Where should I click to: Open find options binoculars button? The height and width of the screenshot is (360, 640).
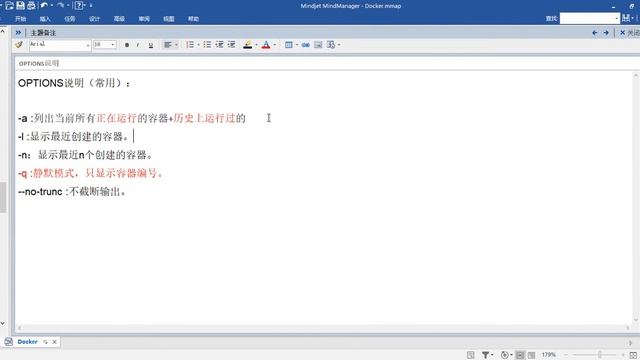(x=626, y=18)
